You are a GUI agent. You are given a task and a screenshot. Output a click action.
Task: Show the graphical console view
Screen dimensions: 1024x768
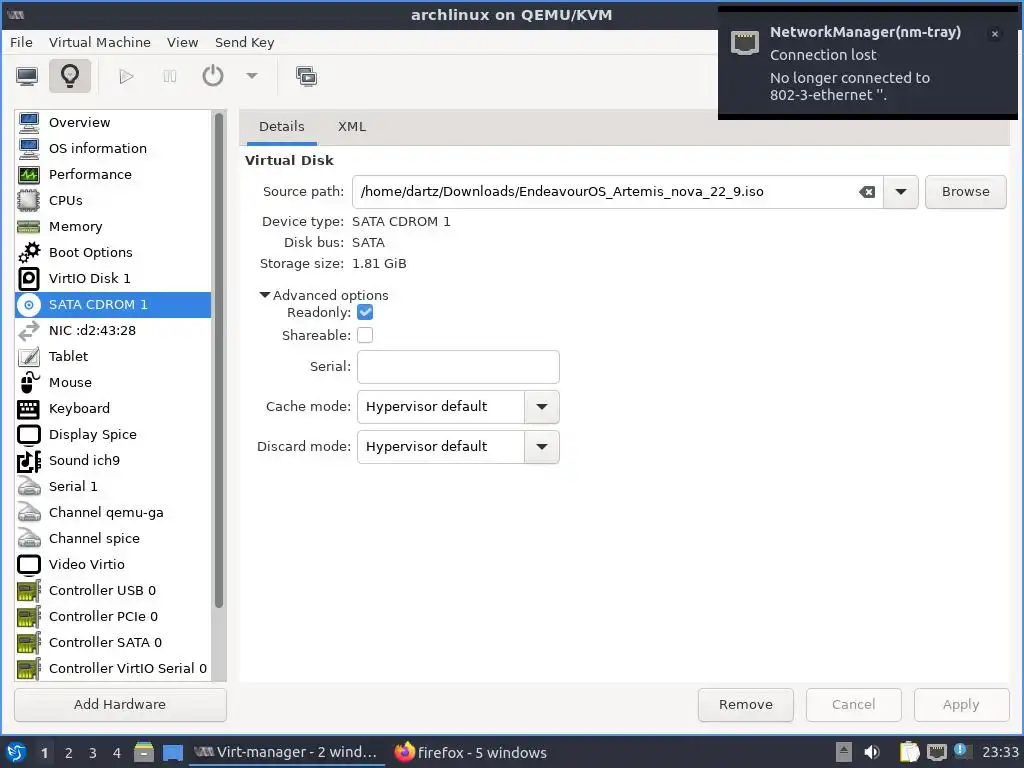coord(27,76)
